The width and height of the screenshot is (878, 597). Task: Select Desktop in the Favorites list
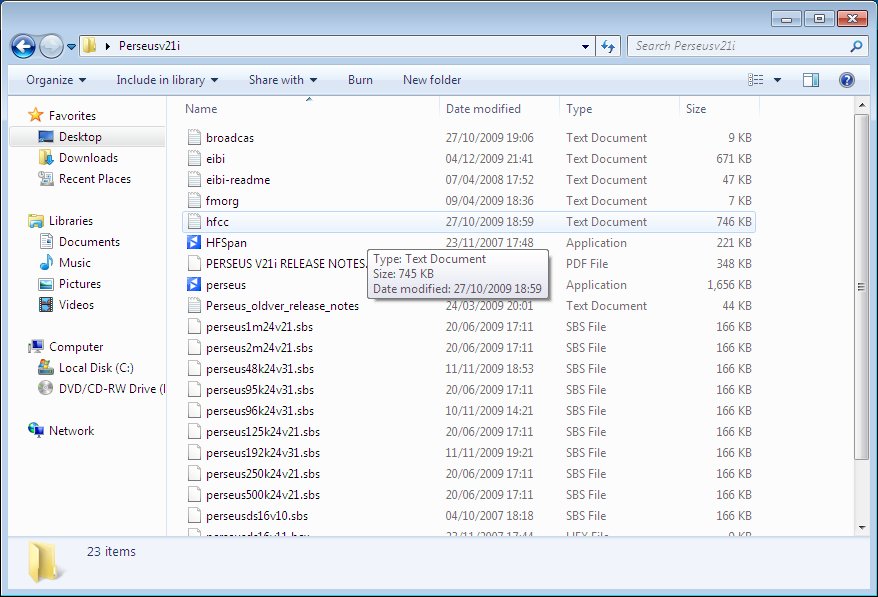pyautogui.click(x=80, y=137)
